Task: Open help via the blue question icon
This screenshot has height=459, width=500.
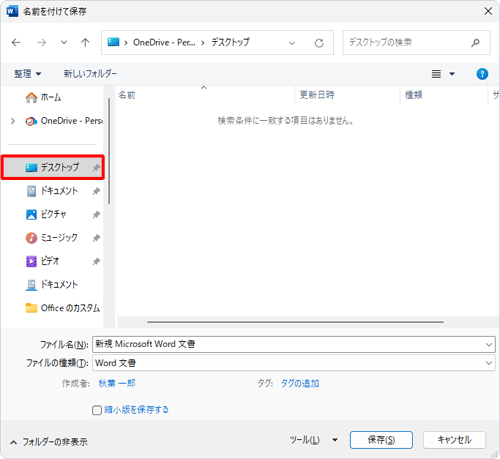Action: 482,74
